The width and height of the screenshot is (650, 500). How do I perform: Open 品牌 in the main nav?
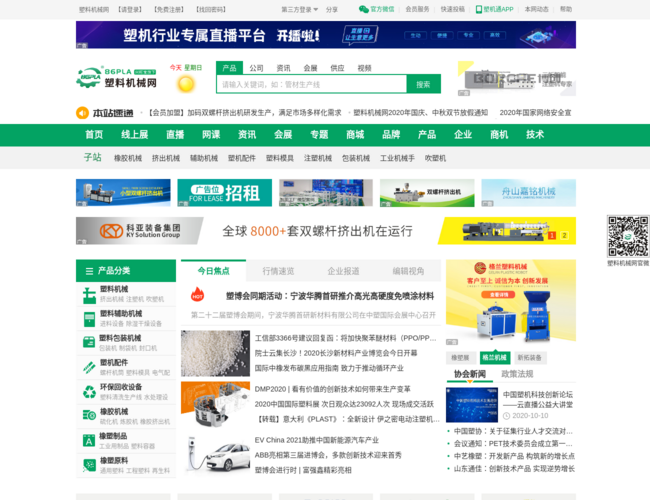pos(391,134)
